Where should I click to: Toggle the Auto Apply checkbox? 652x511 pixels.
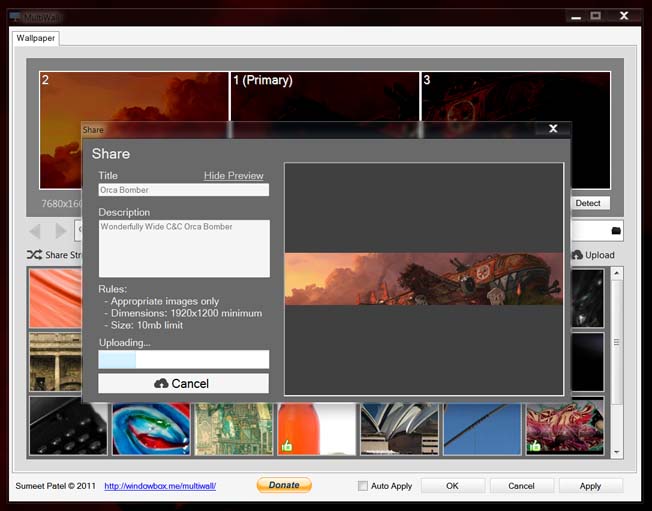pos(363,486)
